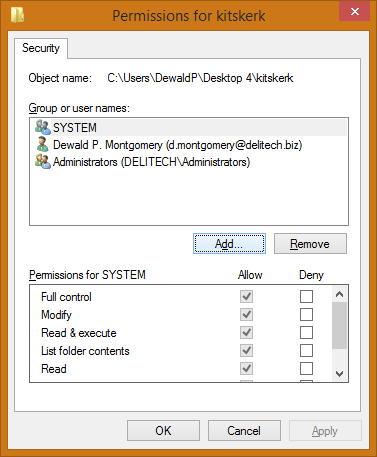Toggle Allow checkbox for List folder contents

(246, 350)
